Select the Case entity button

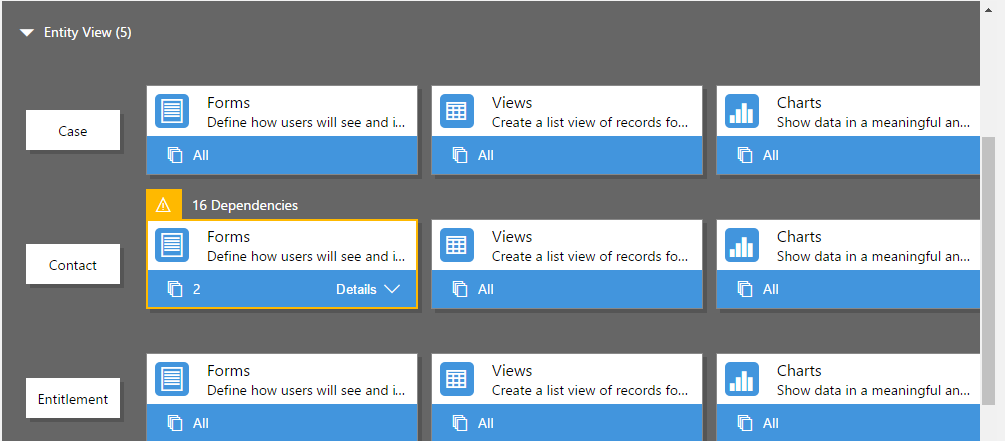pos(73,131)
